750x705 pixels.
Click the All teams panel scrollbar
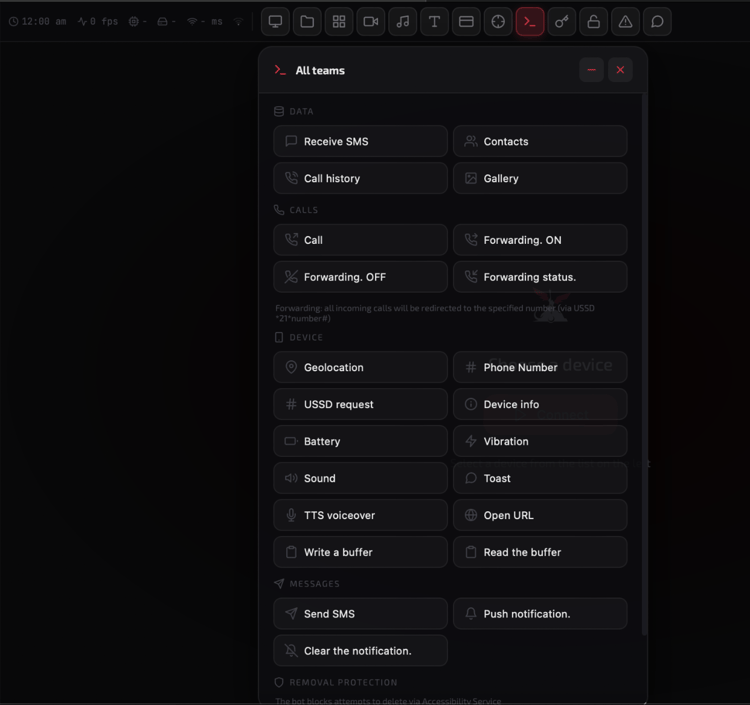(644, 364)
